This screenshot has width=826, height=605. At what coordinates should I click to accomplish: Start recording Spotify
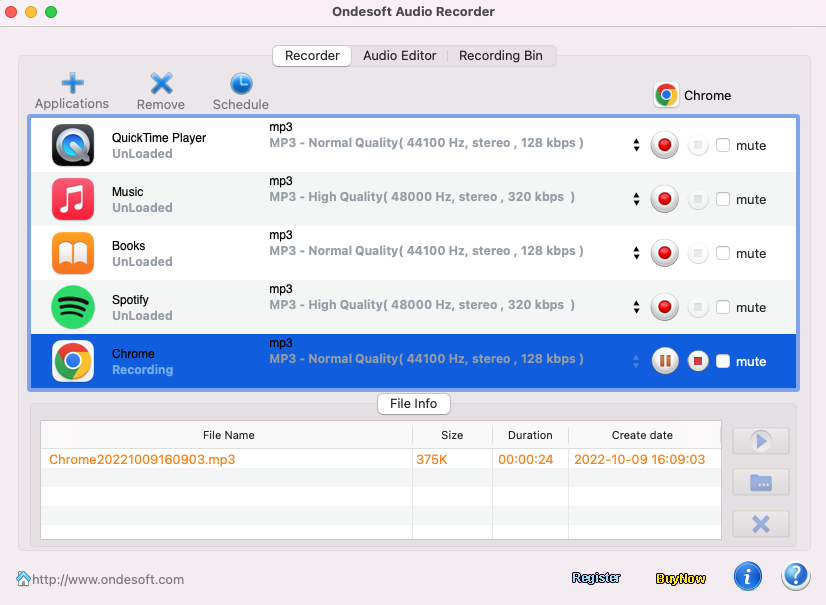coord(664,307)
